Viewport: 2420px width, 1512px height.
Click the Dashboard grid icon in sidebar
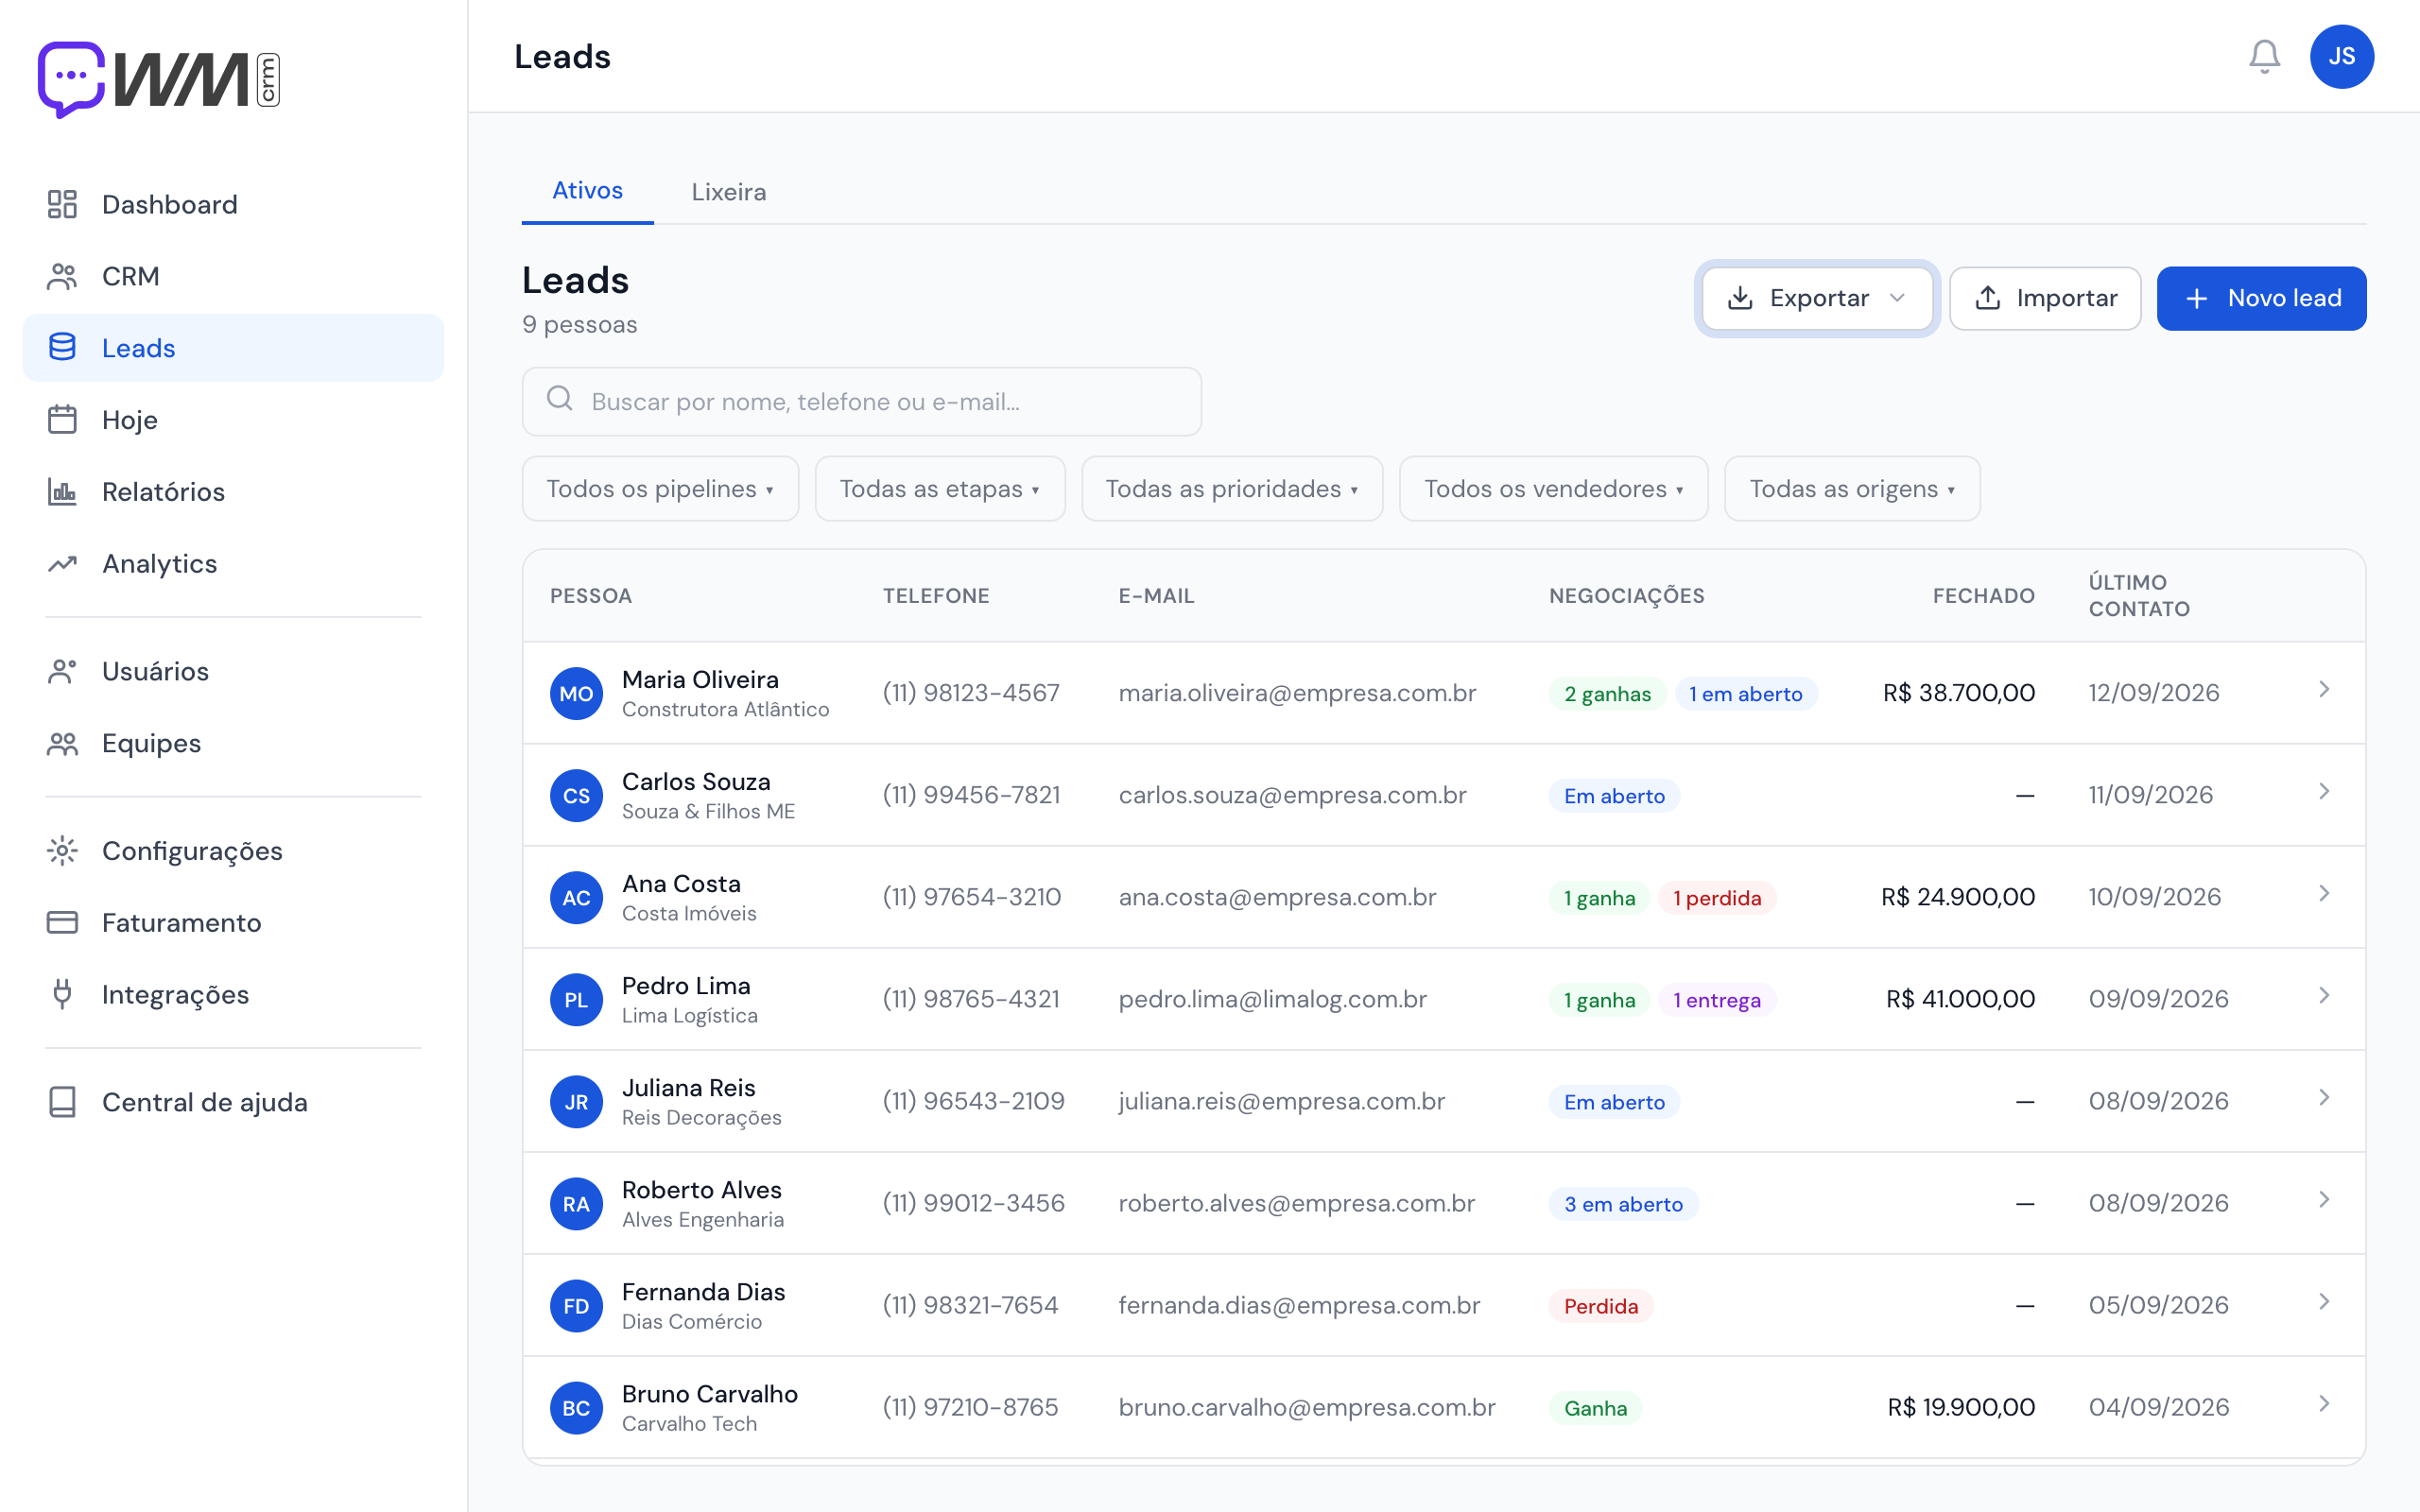[x=62, y=204]
